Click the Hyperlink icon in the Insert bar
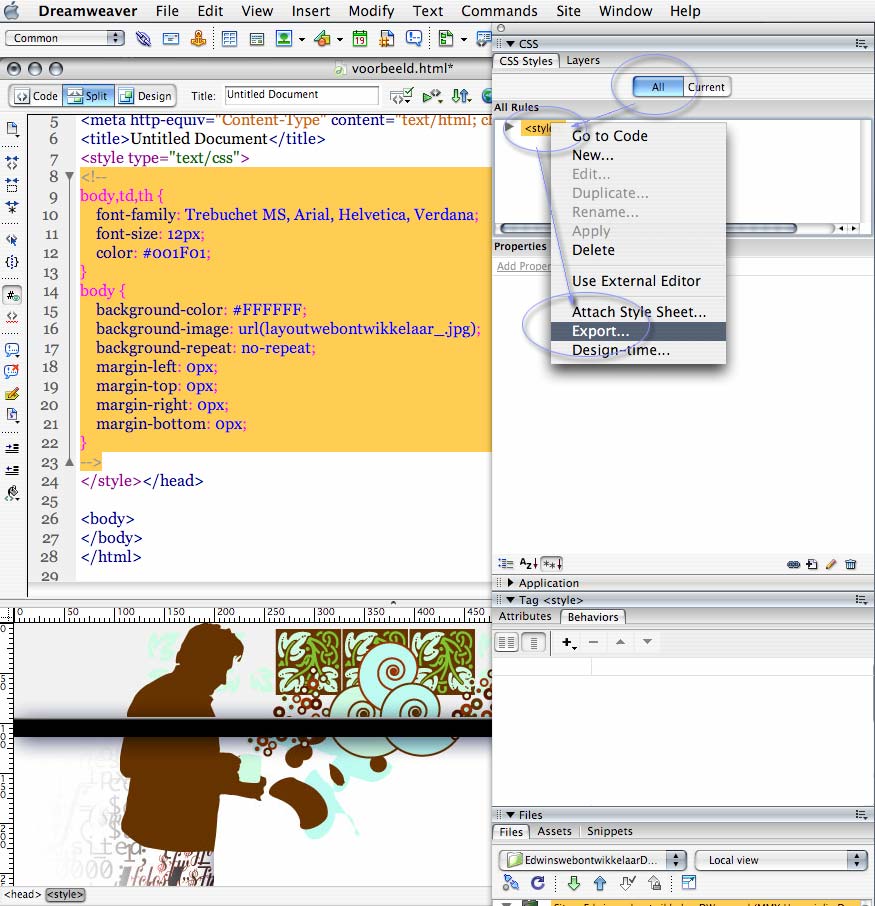875x906 pixels. tap(143, 39)
